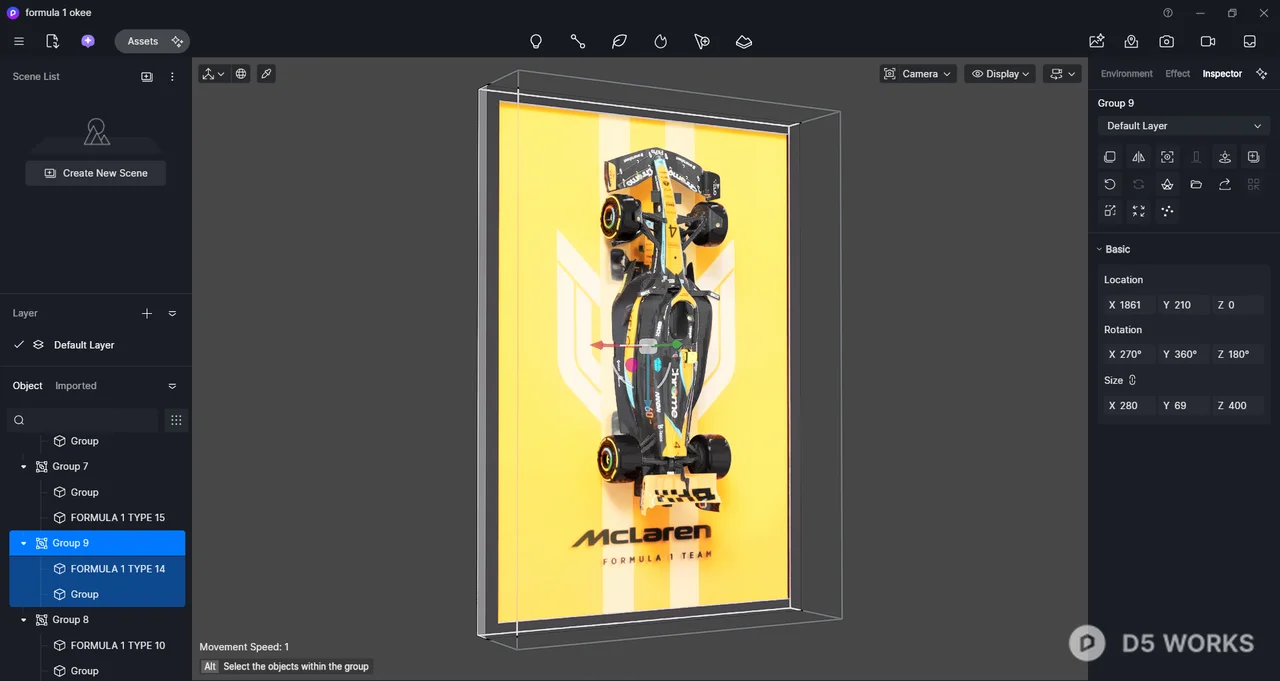The width and height of the screenshot is (1280, 681).
Task: Select the Terrain layer tool icon
Action: 744,41
